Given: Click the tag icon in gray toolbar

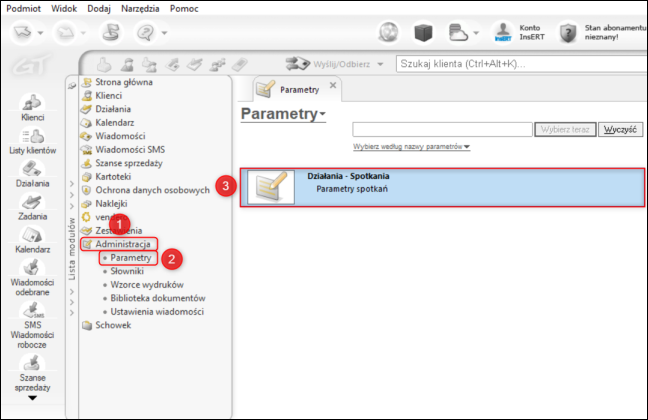Looking at the screenshot, I should [x=239, y=64].
